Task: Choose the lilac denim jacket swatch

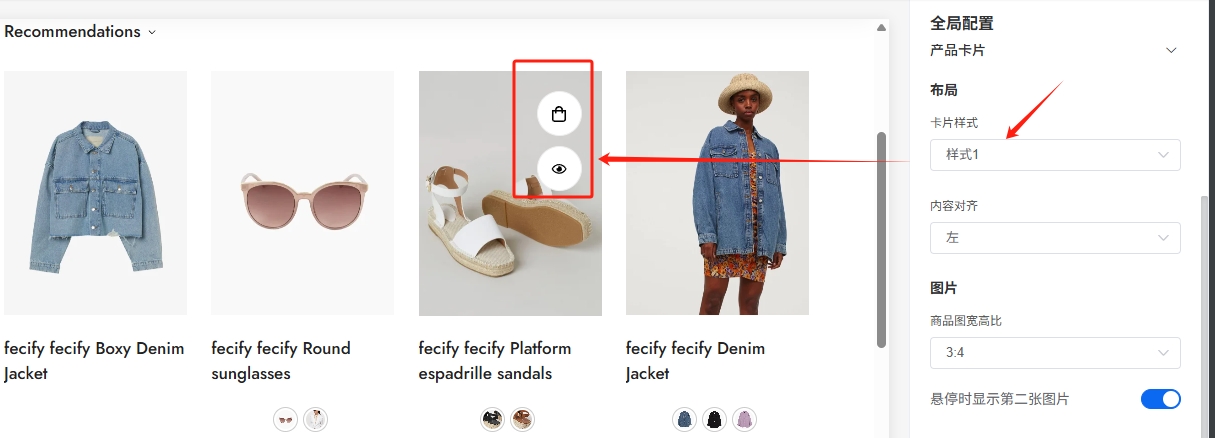Action: 744,420
